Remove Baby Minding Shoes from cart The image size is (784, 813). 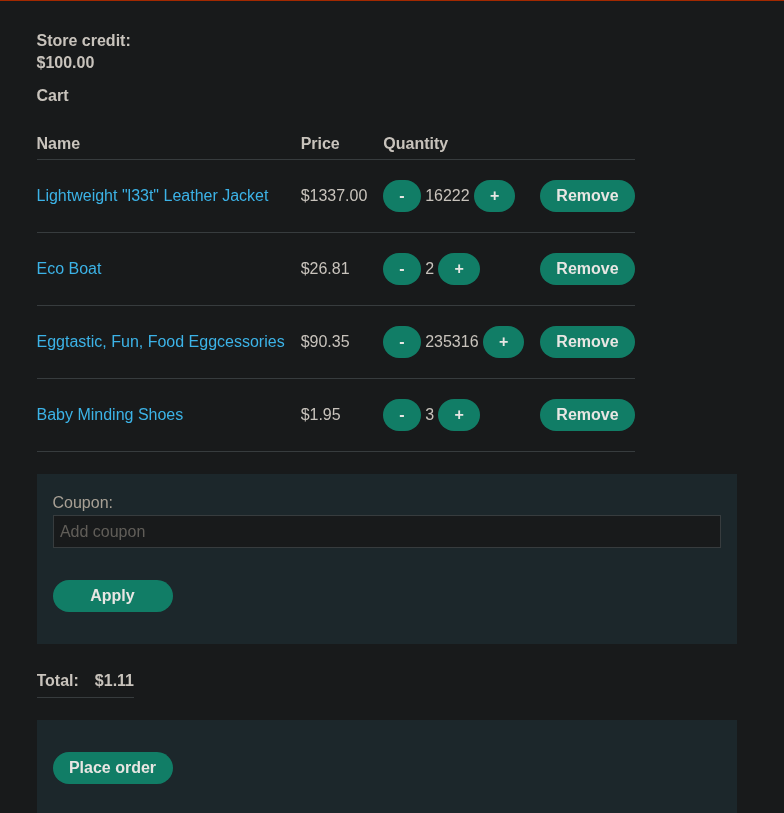(587, 415)
